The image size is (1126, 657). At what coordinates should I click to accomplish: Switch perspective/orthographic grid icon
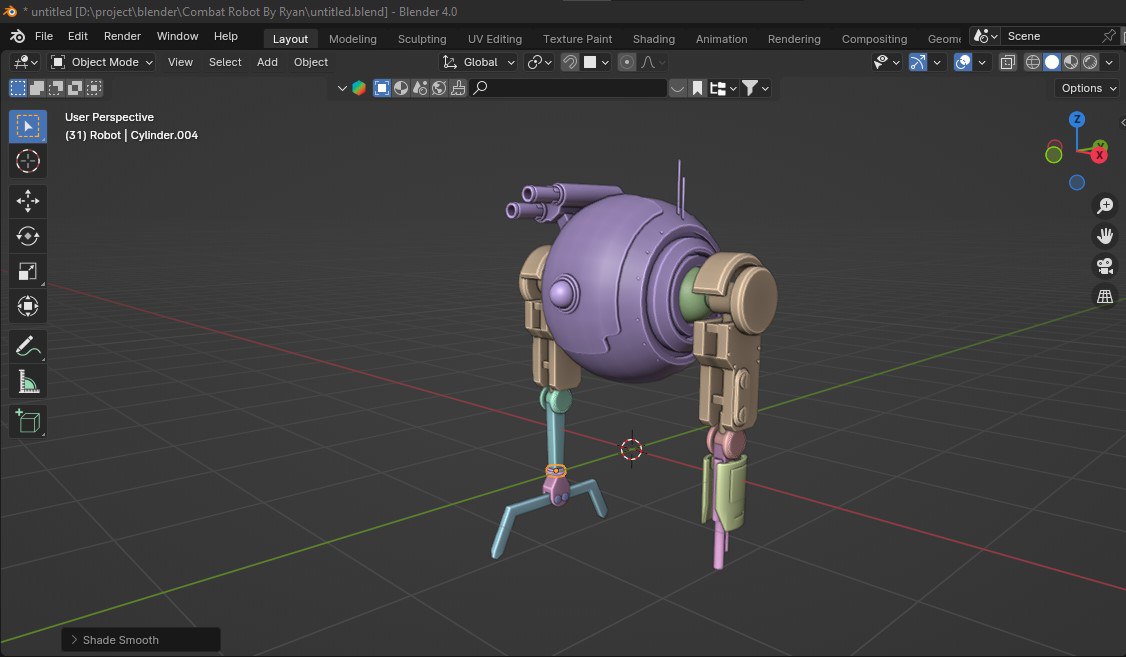[1104, 296]
